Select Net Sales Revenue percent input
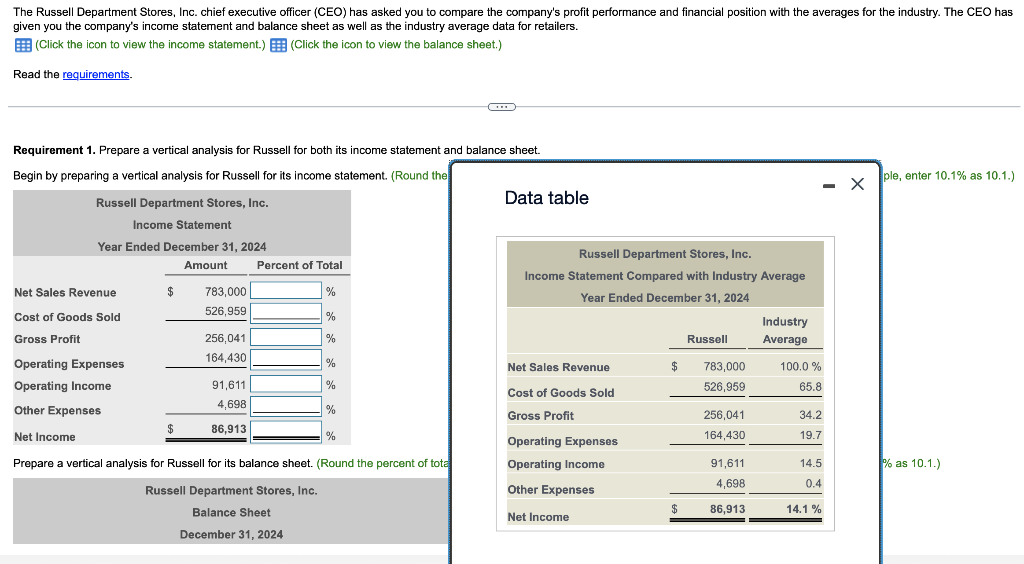This screenshot has height=564, width=1024. [286, 290]
